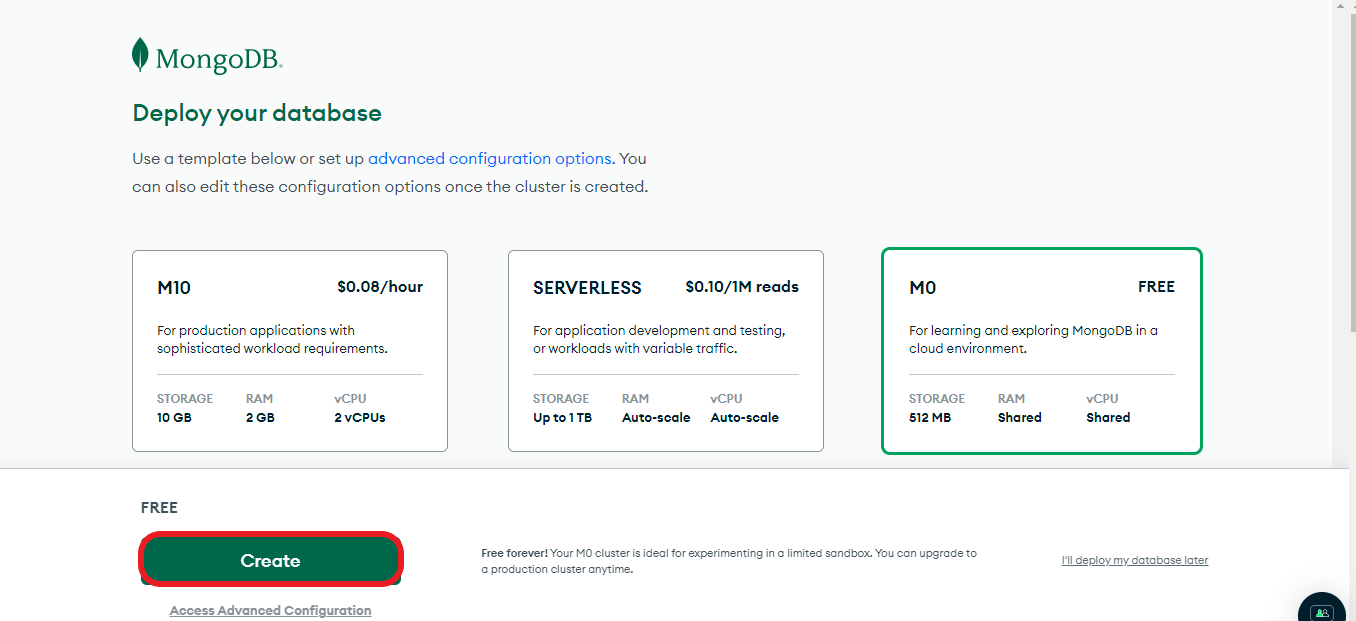
Task: Choose I'll deploy my database later
Action: coord(1135,560)
